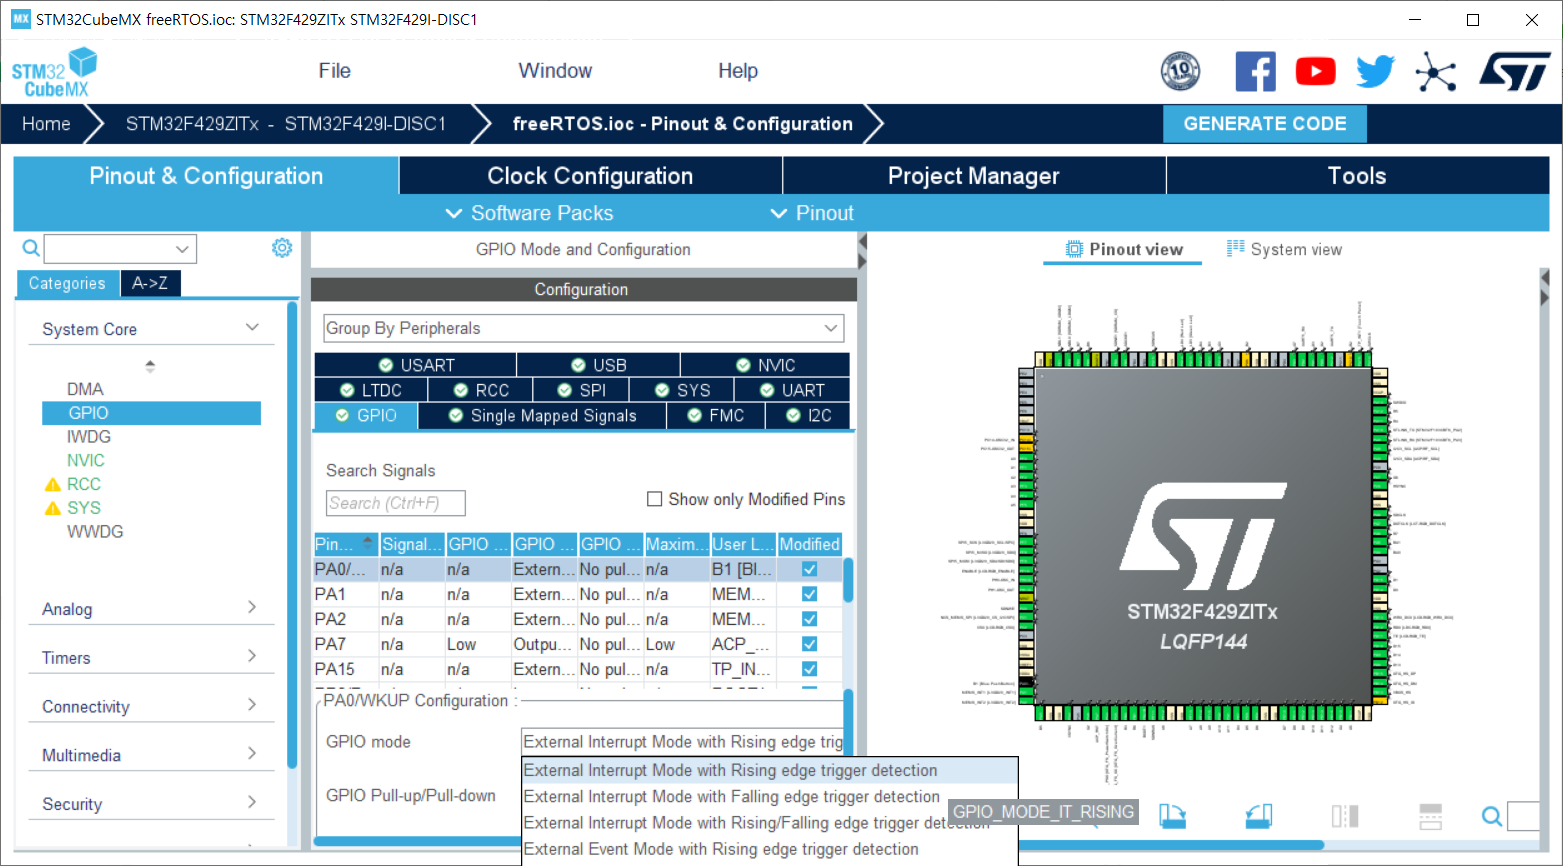Click the GENERATE CODE button
This screenshot has height=866, width=1563.
(x=1265, y=124)
